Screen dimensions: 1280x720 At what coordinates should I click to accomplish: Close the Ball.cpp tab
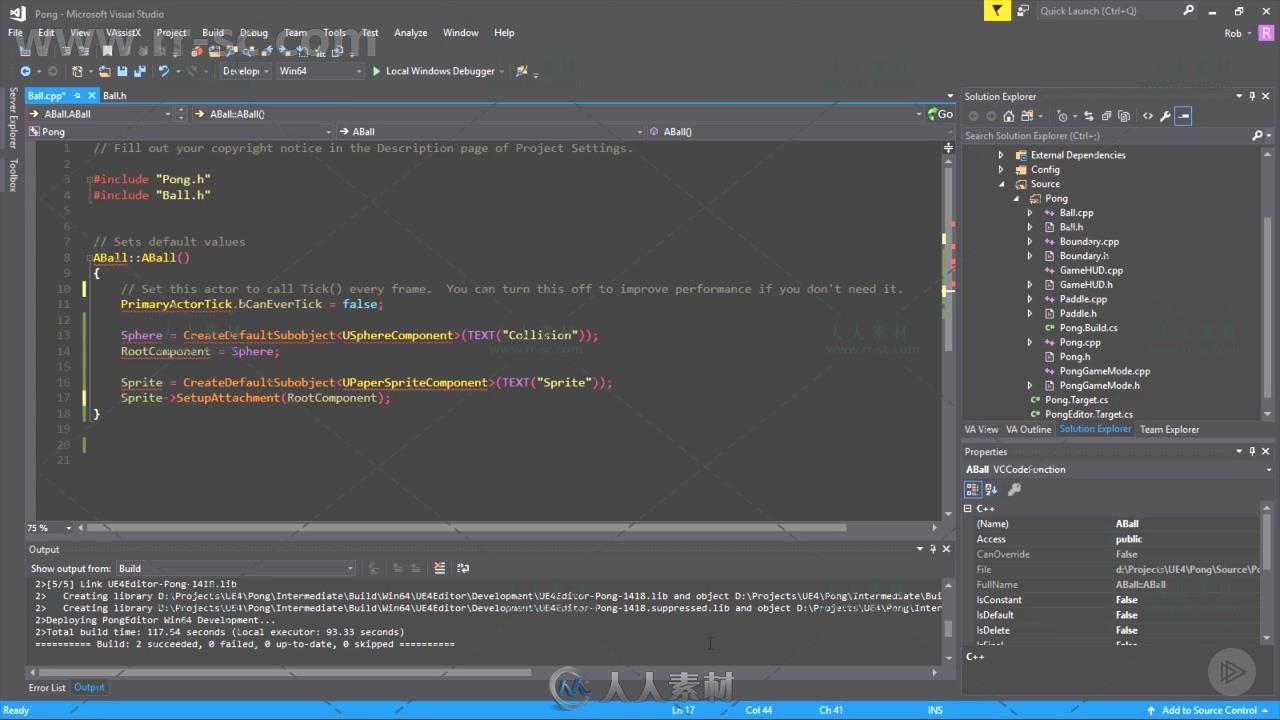tap(90, 96)
